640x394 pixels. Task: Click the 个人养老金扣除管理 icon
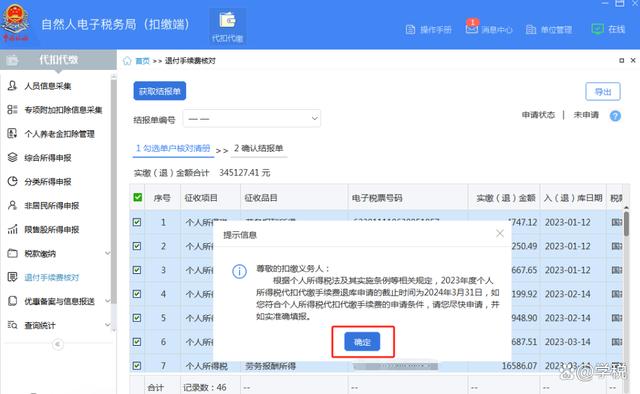[12, 133]
